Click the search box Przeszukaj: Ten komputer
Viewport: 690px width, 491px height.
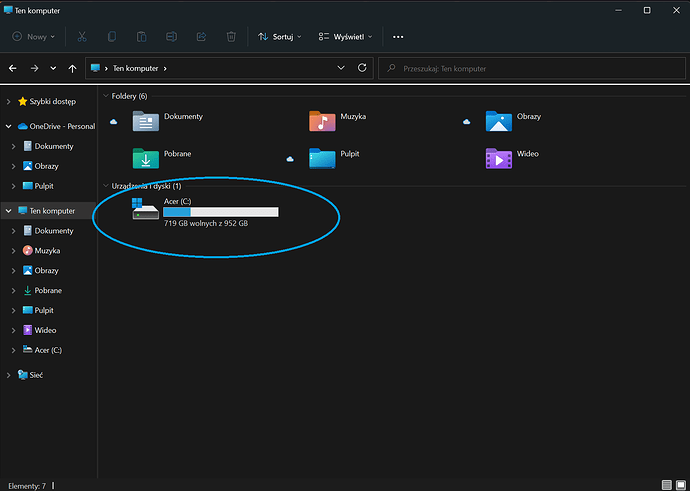[532, 68]
